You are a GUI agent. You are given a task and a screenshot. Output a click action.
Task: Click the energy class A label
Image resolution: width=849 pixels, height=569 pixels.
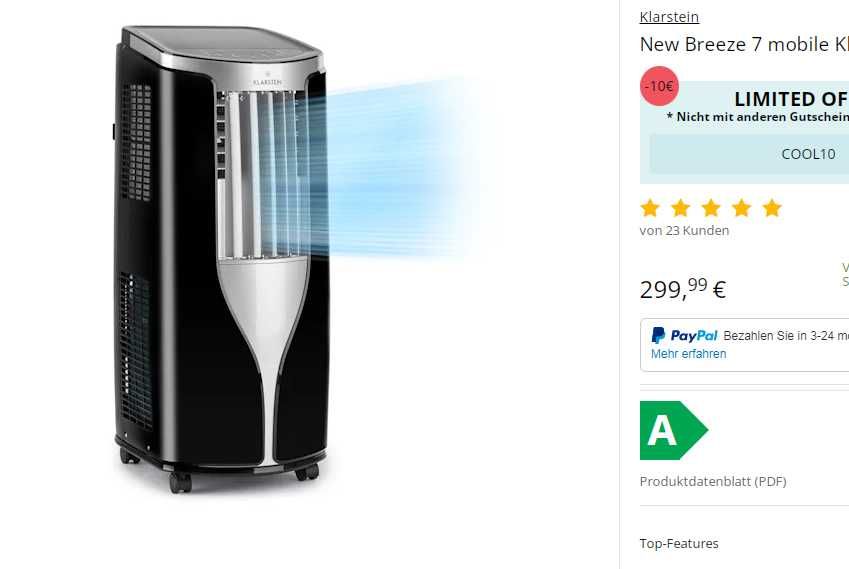point(674,430)
